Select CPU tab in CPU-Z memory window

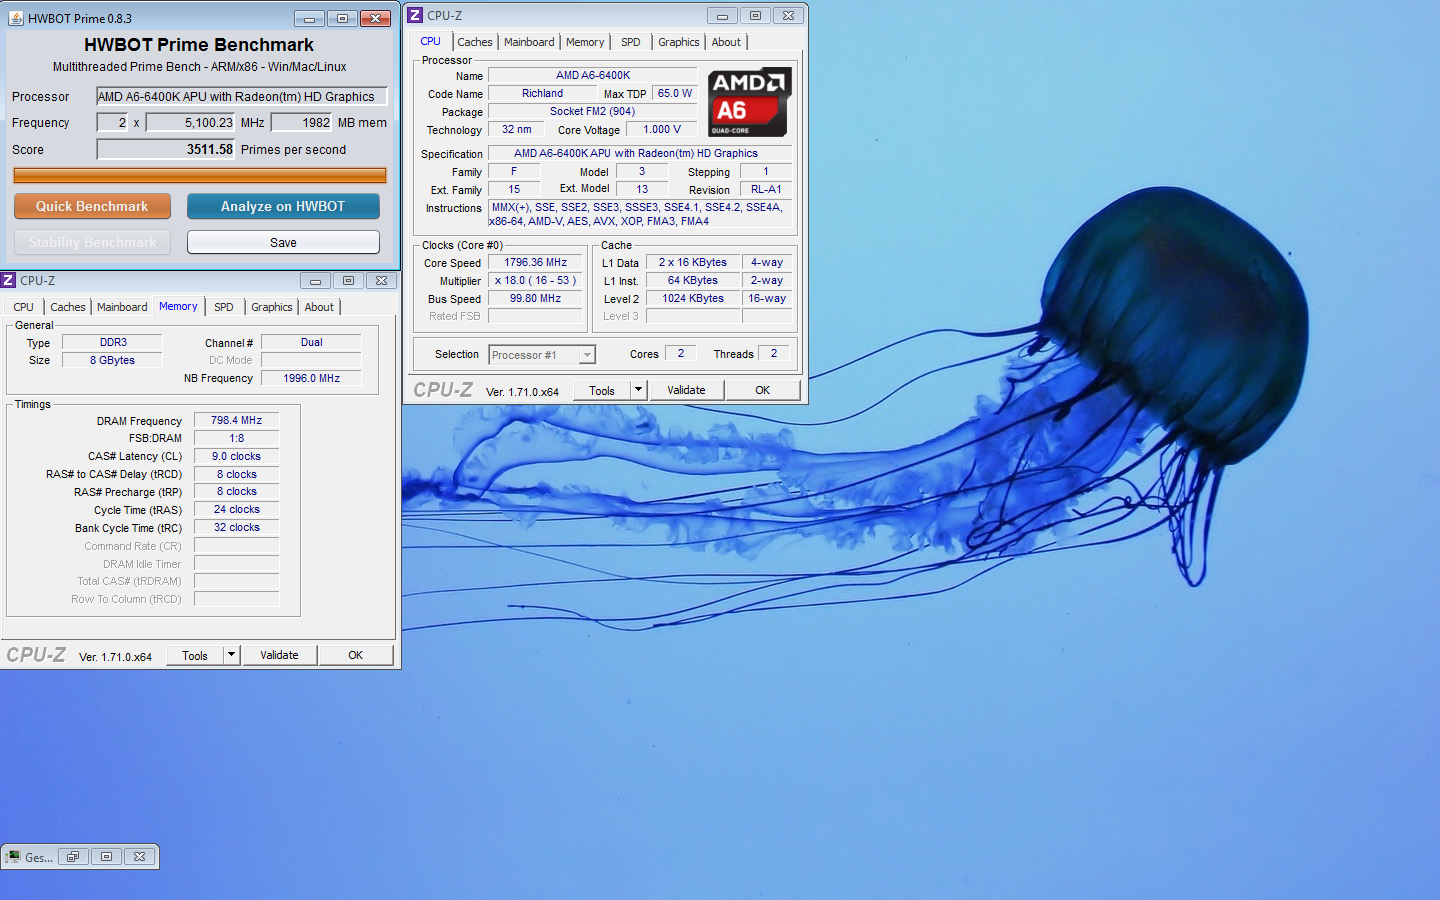(23, 307)
